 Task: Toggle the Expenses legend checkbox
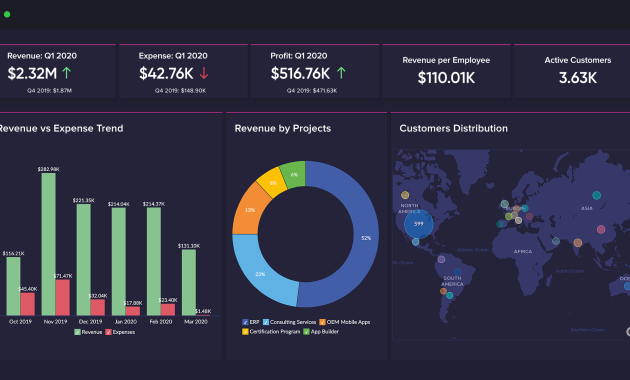coord(108,332)
